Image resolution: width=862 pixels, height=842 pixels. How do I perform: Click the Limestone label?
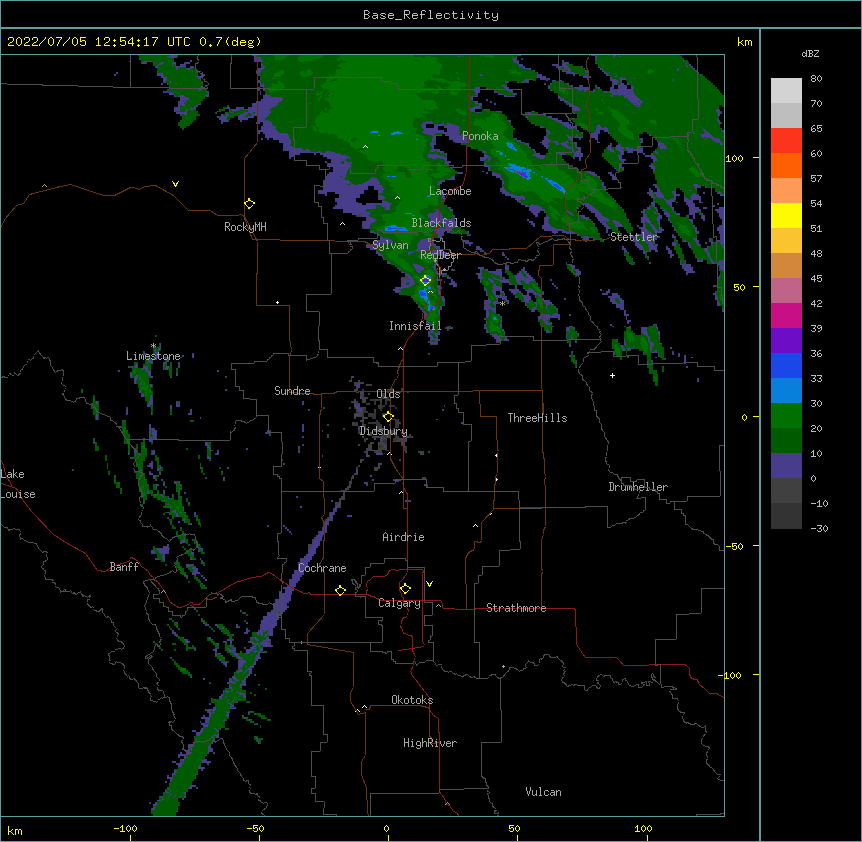(153, 356)
